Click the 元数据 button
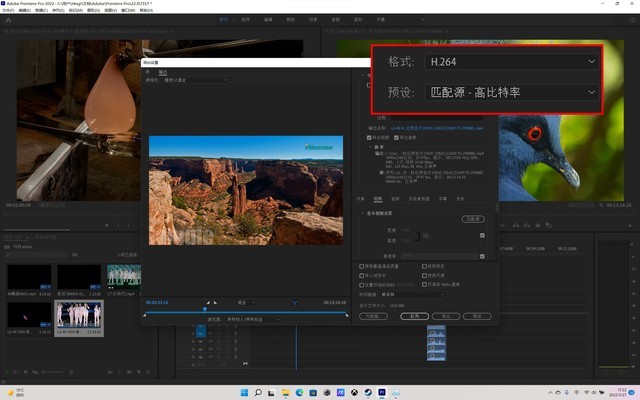The height and width of the screenshot is (400, 640). (373, 316)
